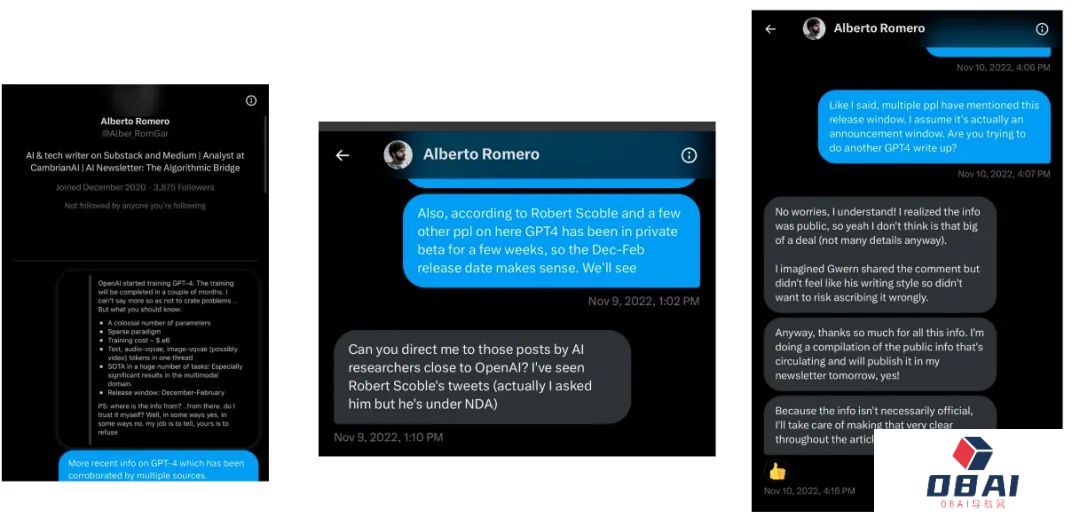The height and width of the screenshot is (519, 1080).
Task: Tap back arrow in the Nov 9 chat
Action: point(342,156)
